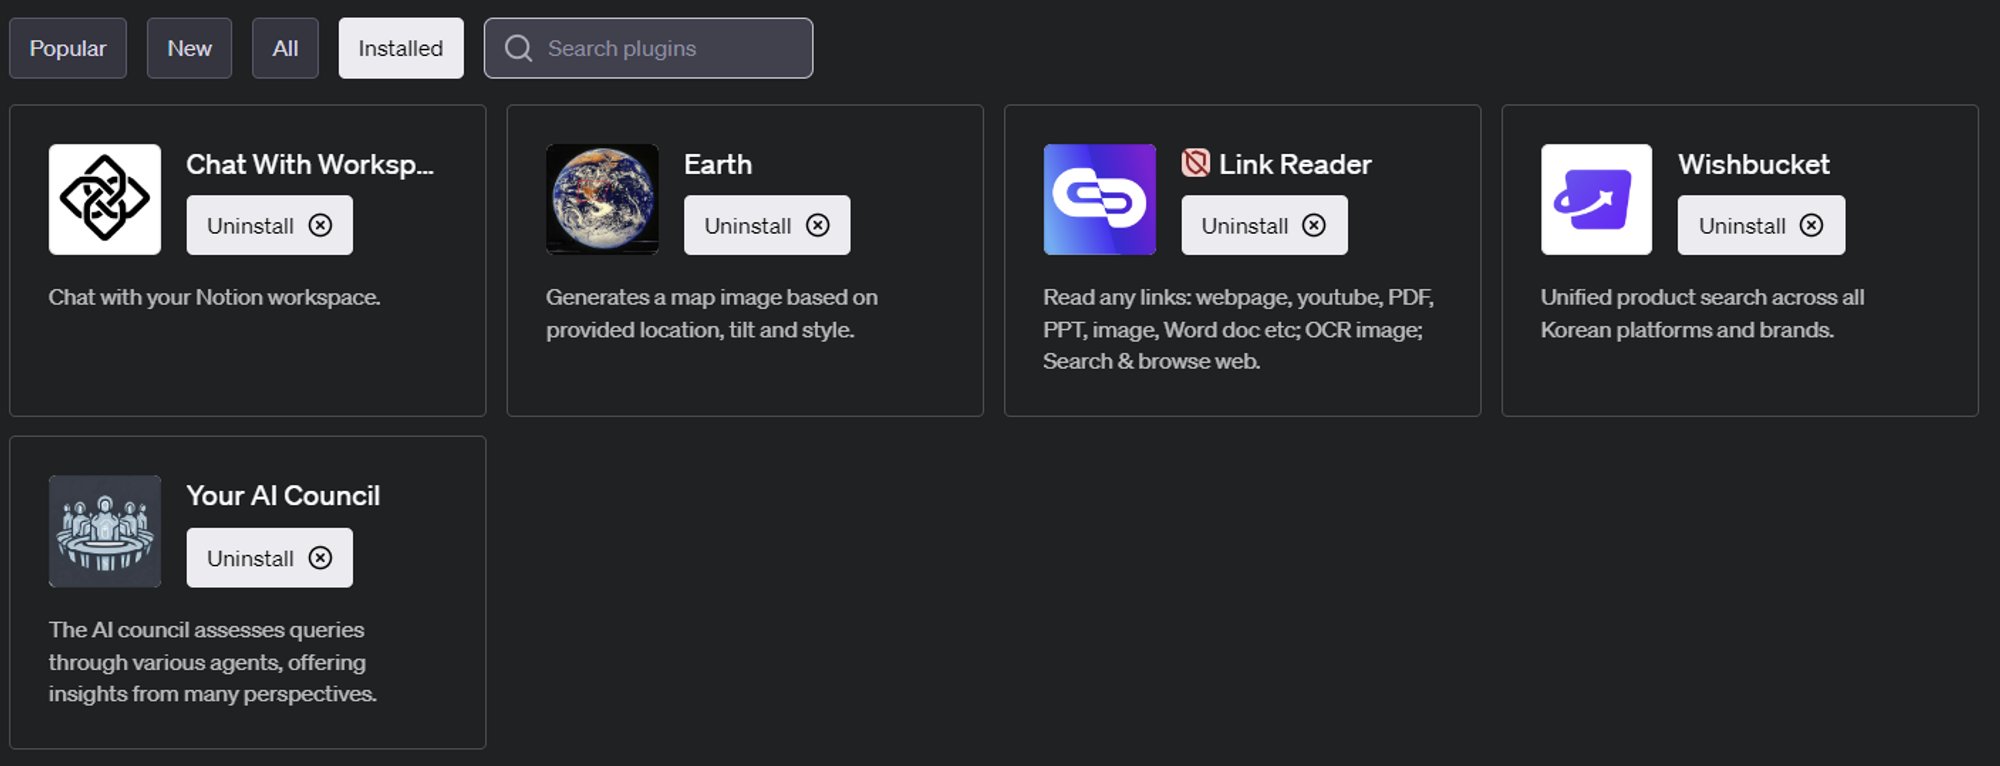The image size is (2000, 766).
Task: Switch to the Popular plugins tab
Action: click(68, 48)
